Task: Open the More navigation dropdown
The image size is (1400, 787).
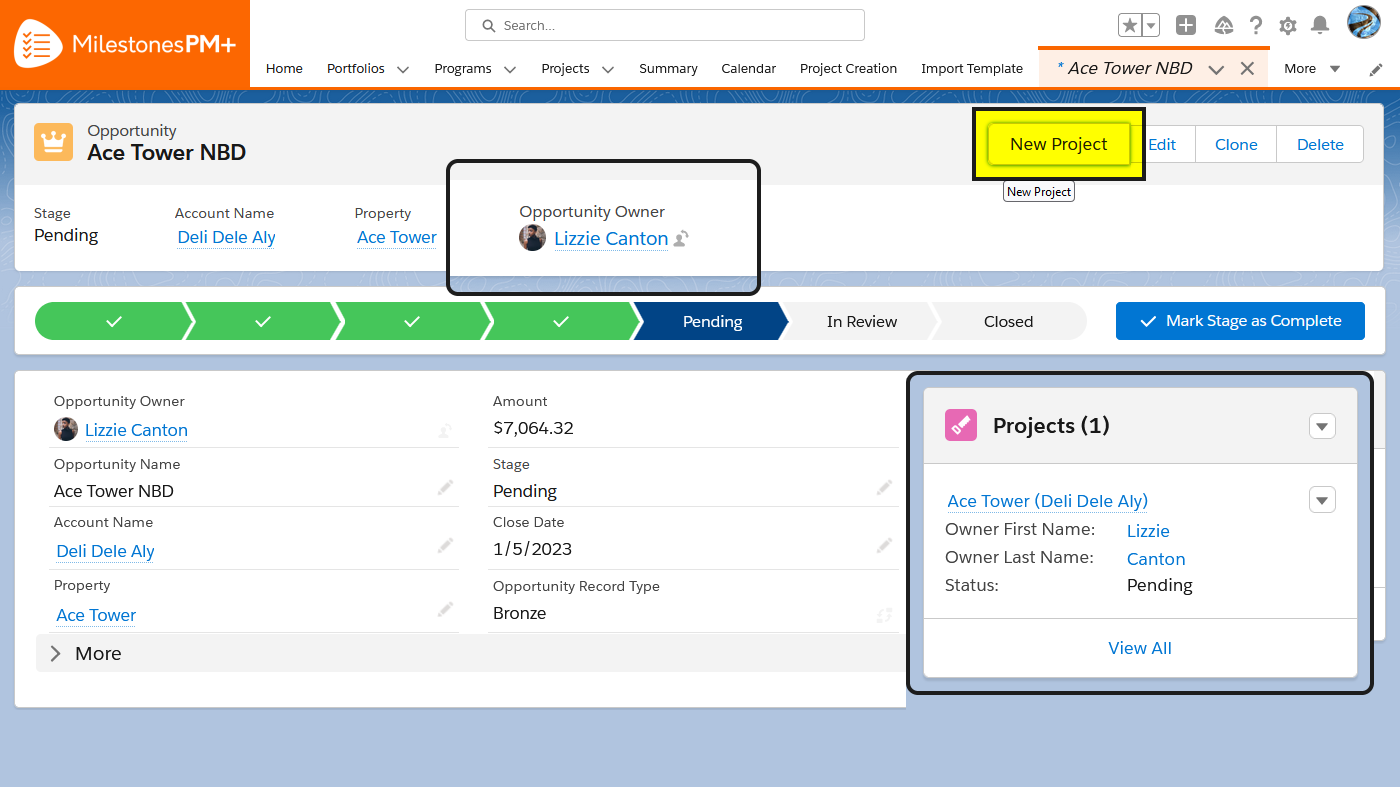Action: [x=1311, y=68]
